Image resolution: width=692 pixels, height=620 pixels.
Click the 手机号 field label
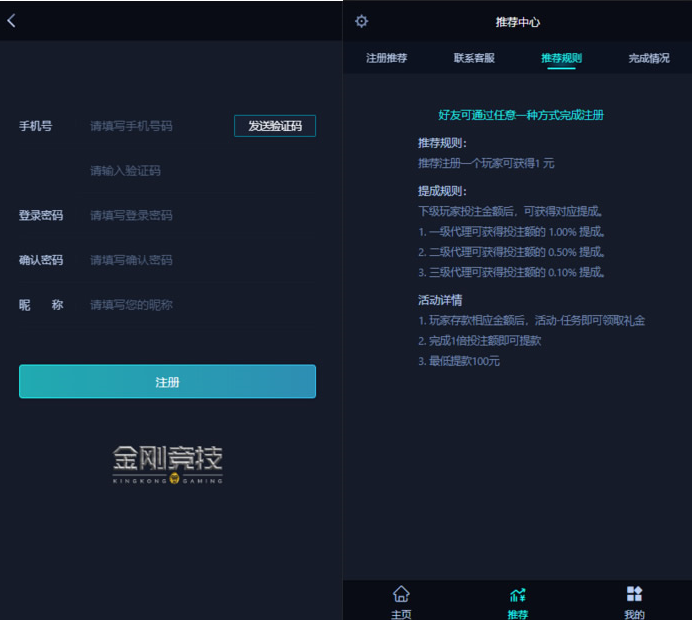35,126
